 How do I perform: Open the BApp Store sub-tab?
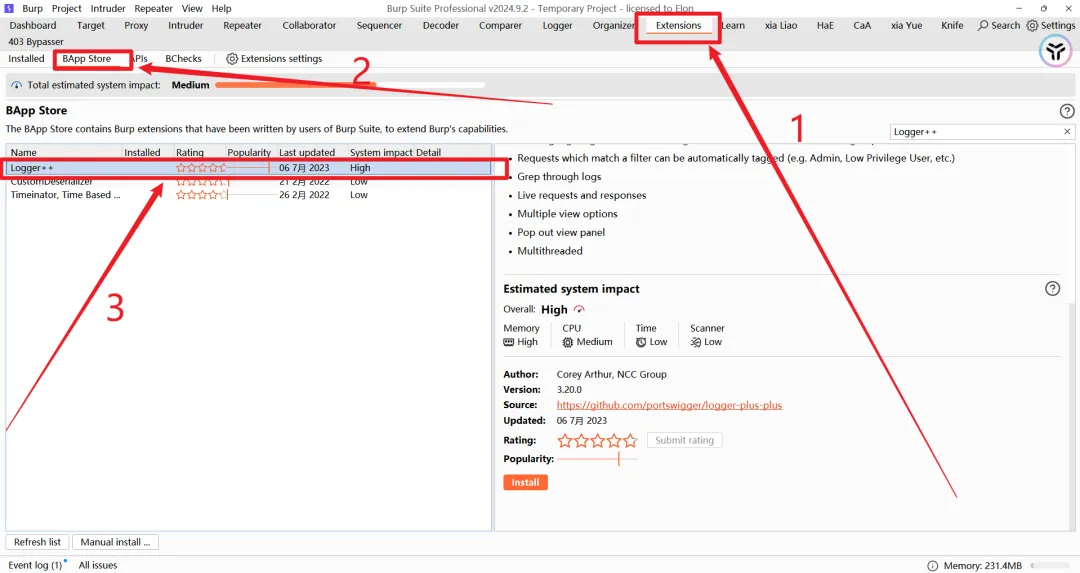87,59
